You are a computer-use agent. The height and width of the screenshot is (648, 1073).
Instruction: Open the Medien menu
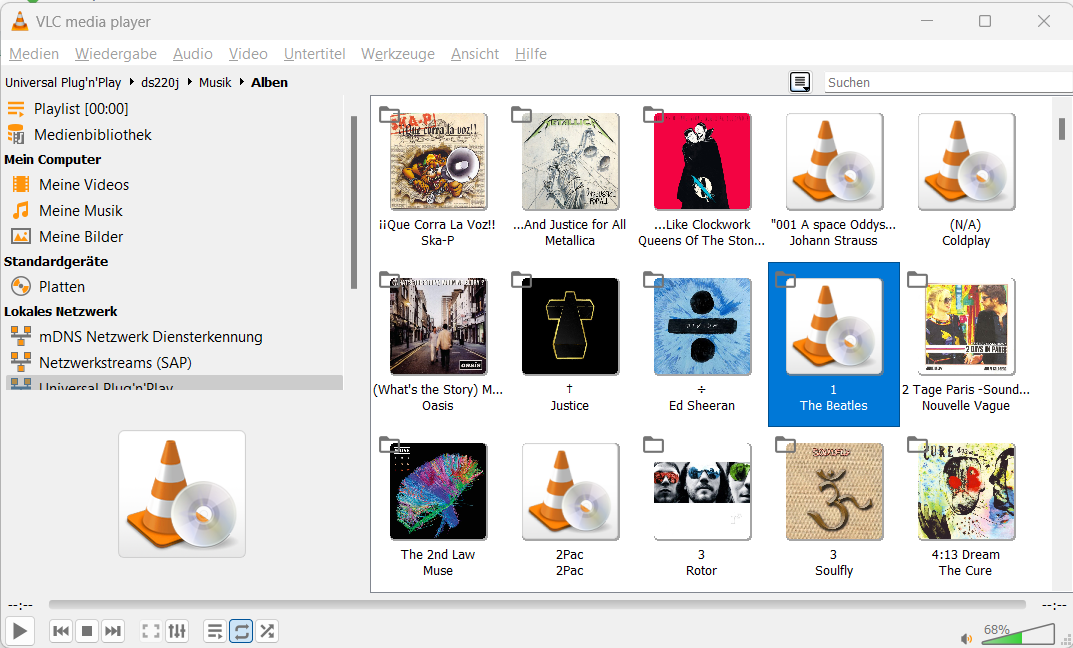[x=34, y=54]
